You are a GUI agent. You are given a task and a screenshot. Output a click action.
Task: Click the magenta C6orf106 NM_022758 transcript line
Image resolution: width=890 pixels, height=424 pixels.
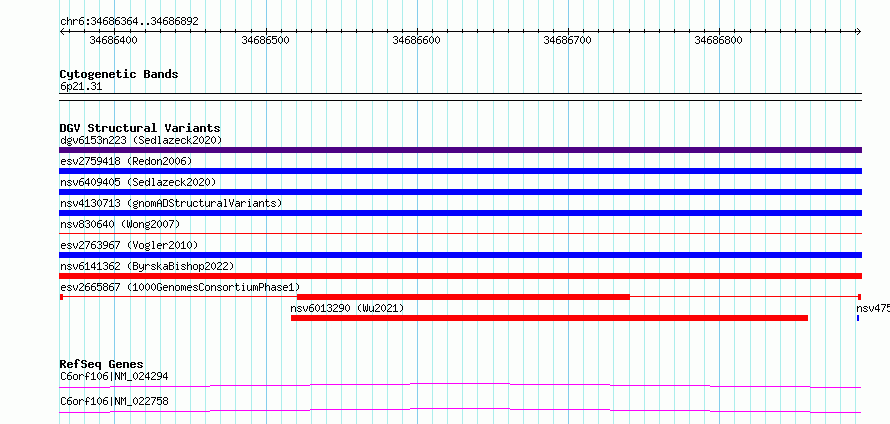[460, 410]
